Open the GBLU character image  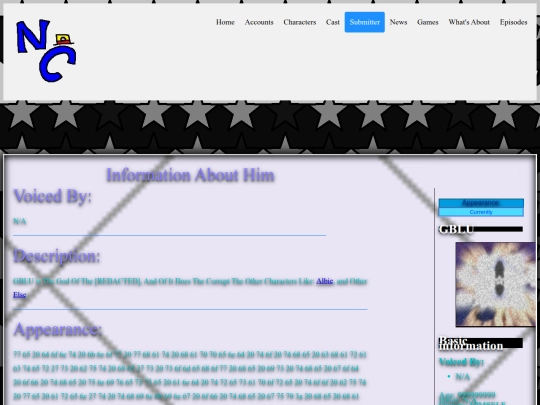(496, 284)
